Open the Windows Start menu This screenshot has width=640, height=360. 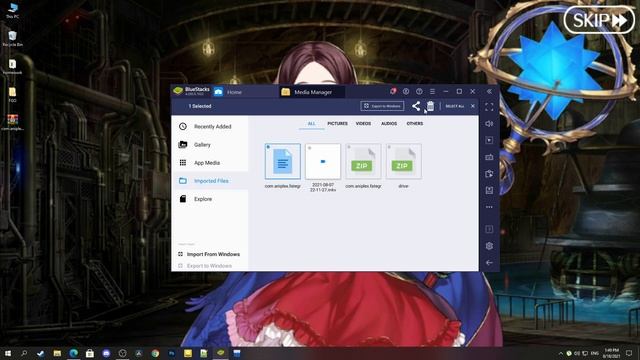coord(8,353)
